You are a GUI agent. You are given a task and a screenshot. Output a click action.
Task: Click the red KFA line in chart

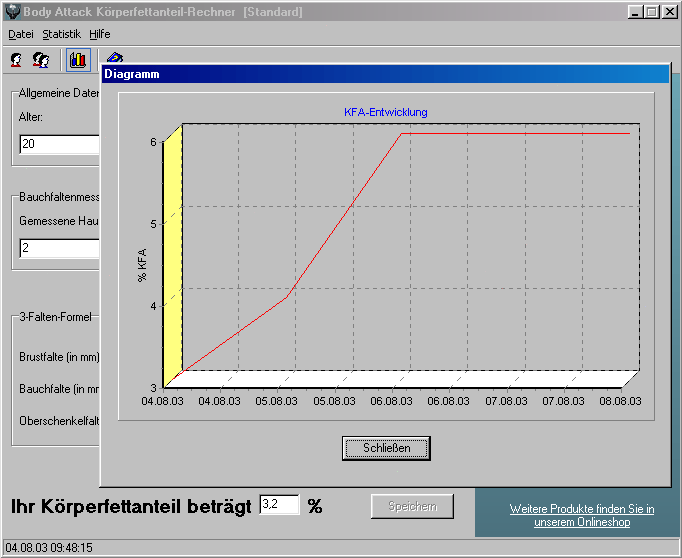(345, 215)
